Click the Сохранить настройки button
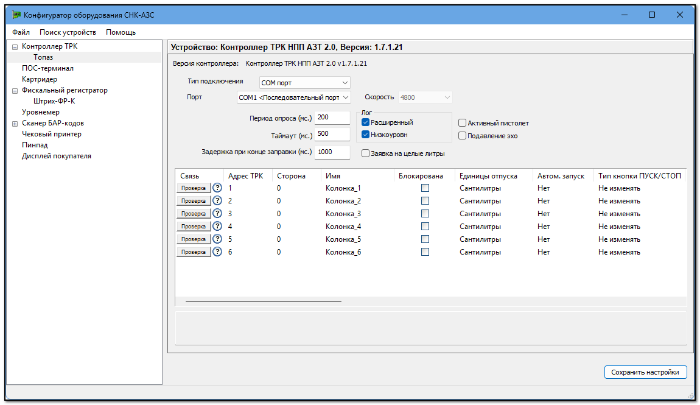The width and height of the screenshot is (700, 405). pyautogui.click(x=645, y=372)
